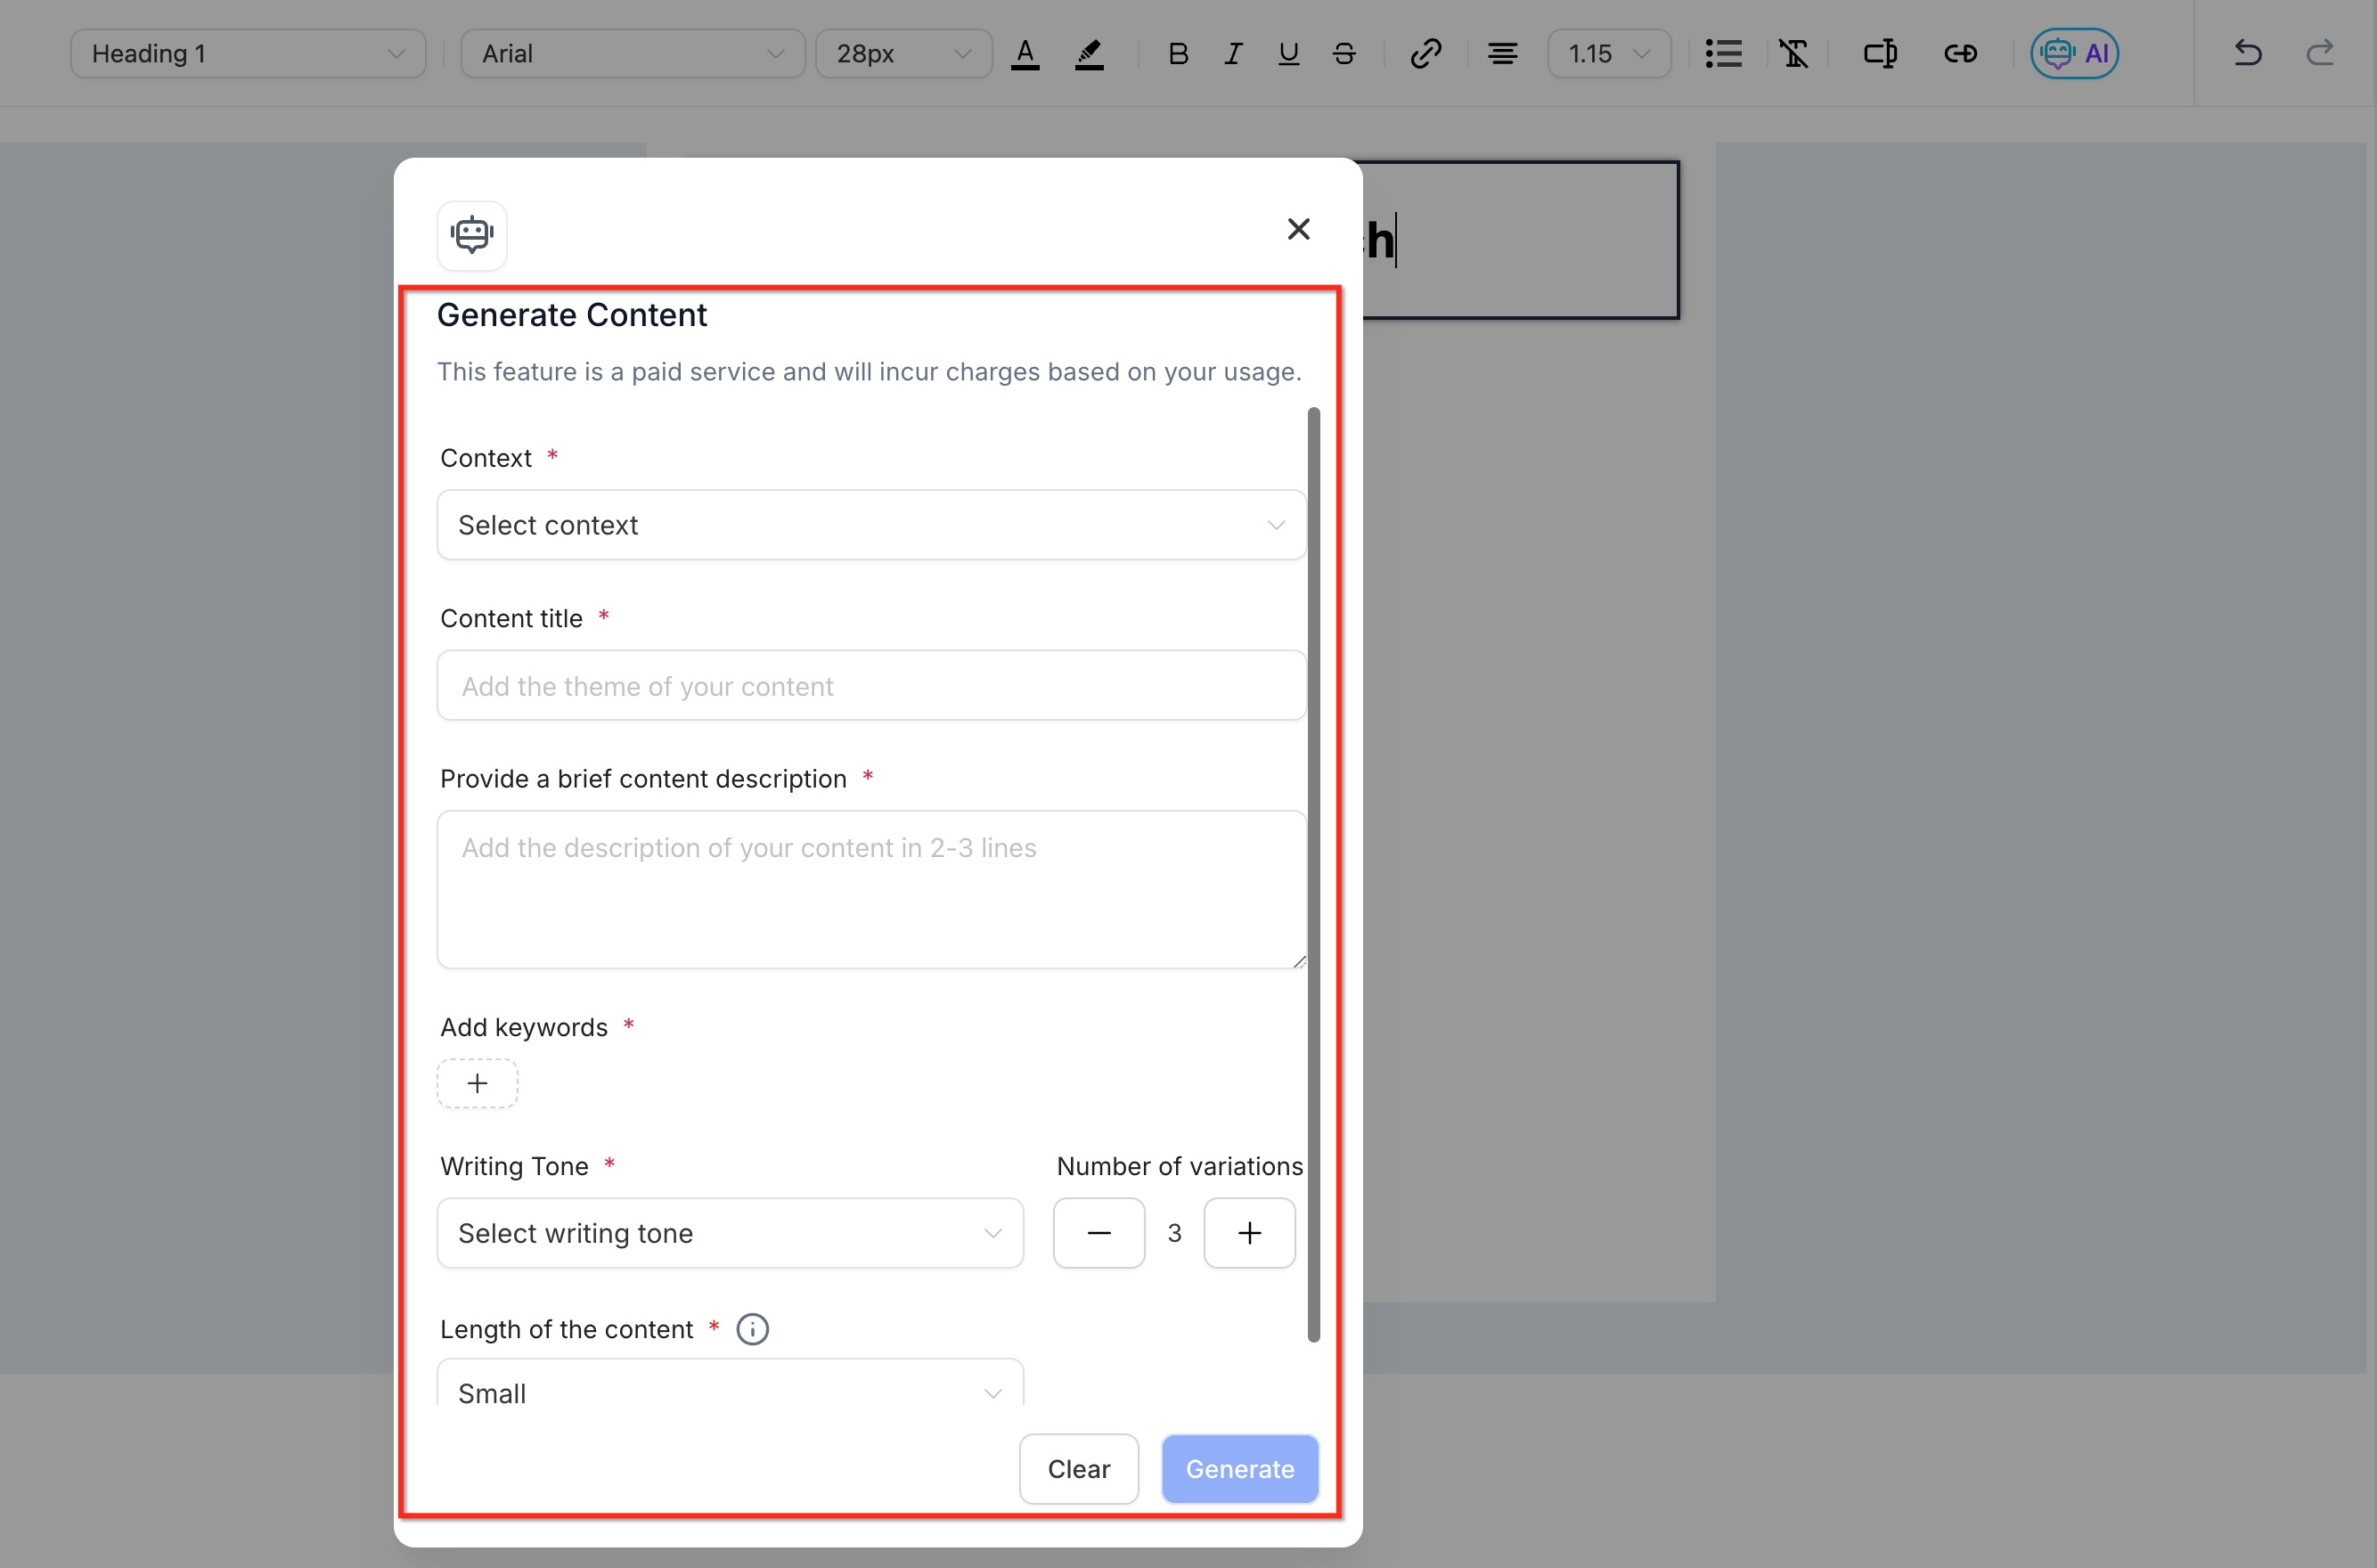Toggle bold formatting in toolbar
The height and width of the screenshot is (1568, 2377).
point(1178,54)
